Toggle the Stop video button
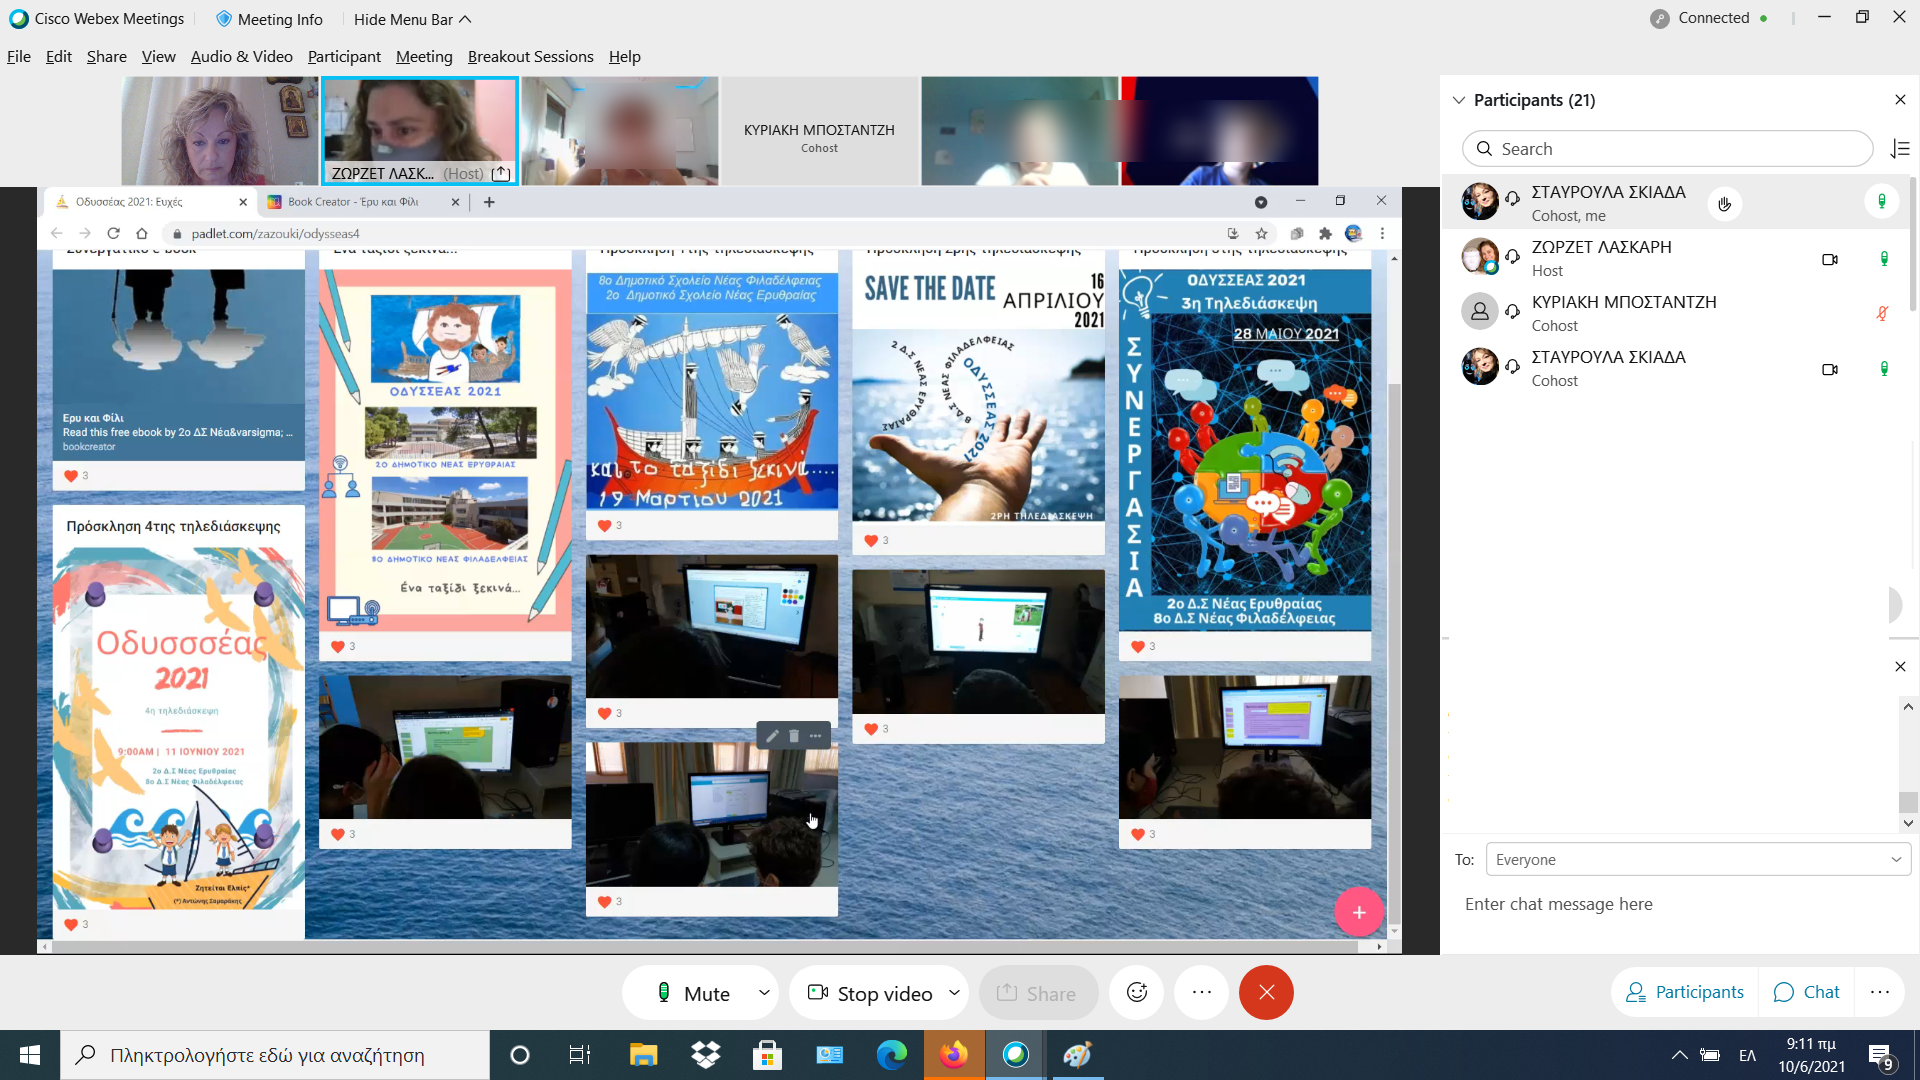Screen dimensions: 1920x1080 (870, 993)
